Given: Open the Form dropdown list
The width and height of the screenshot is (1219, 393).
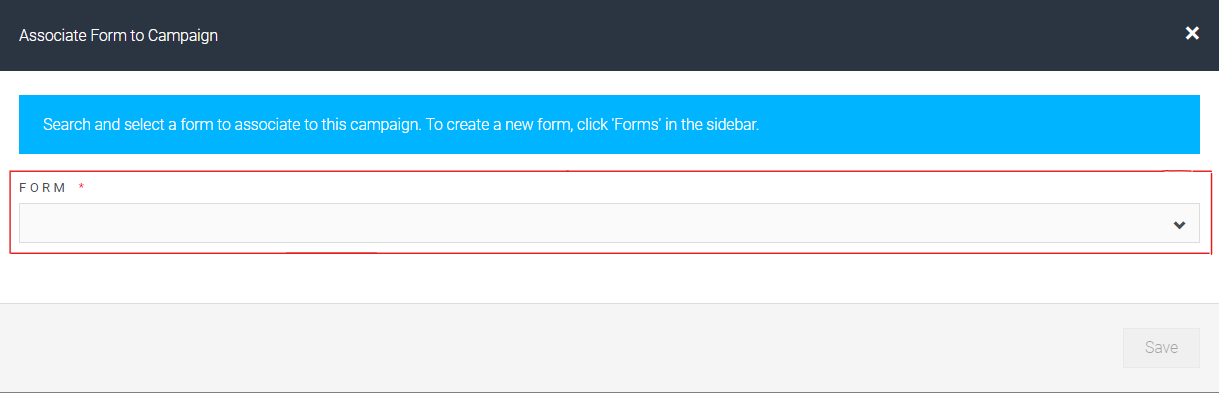Looking at the screenshot, I should [609, 223].
